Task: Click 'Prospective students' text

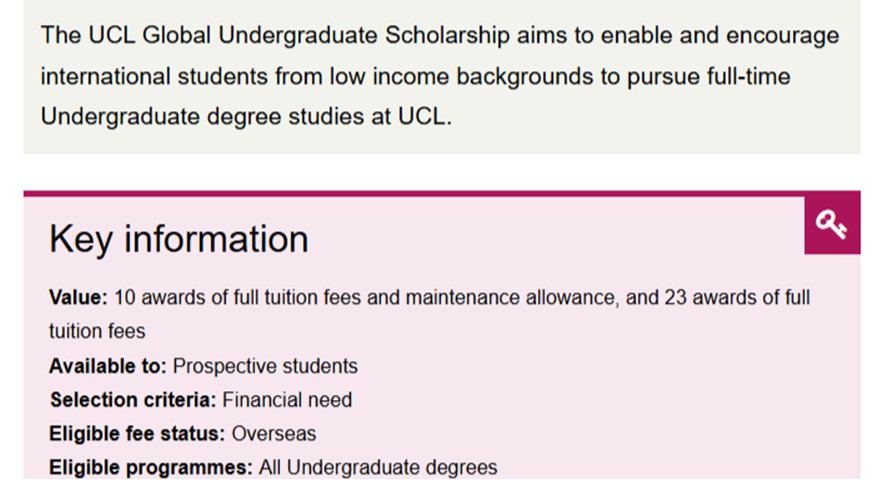Action: [x=265, y=366]
